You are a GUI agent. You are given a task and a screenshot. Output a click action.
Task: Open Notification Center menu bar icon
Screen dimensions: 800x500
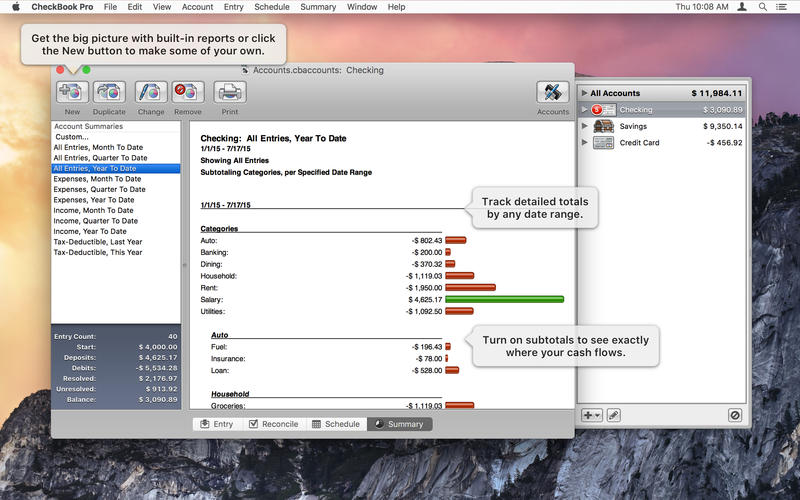[781, 7]
